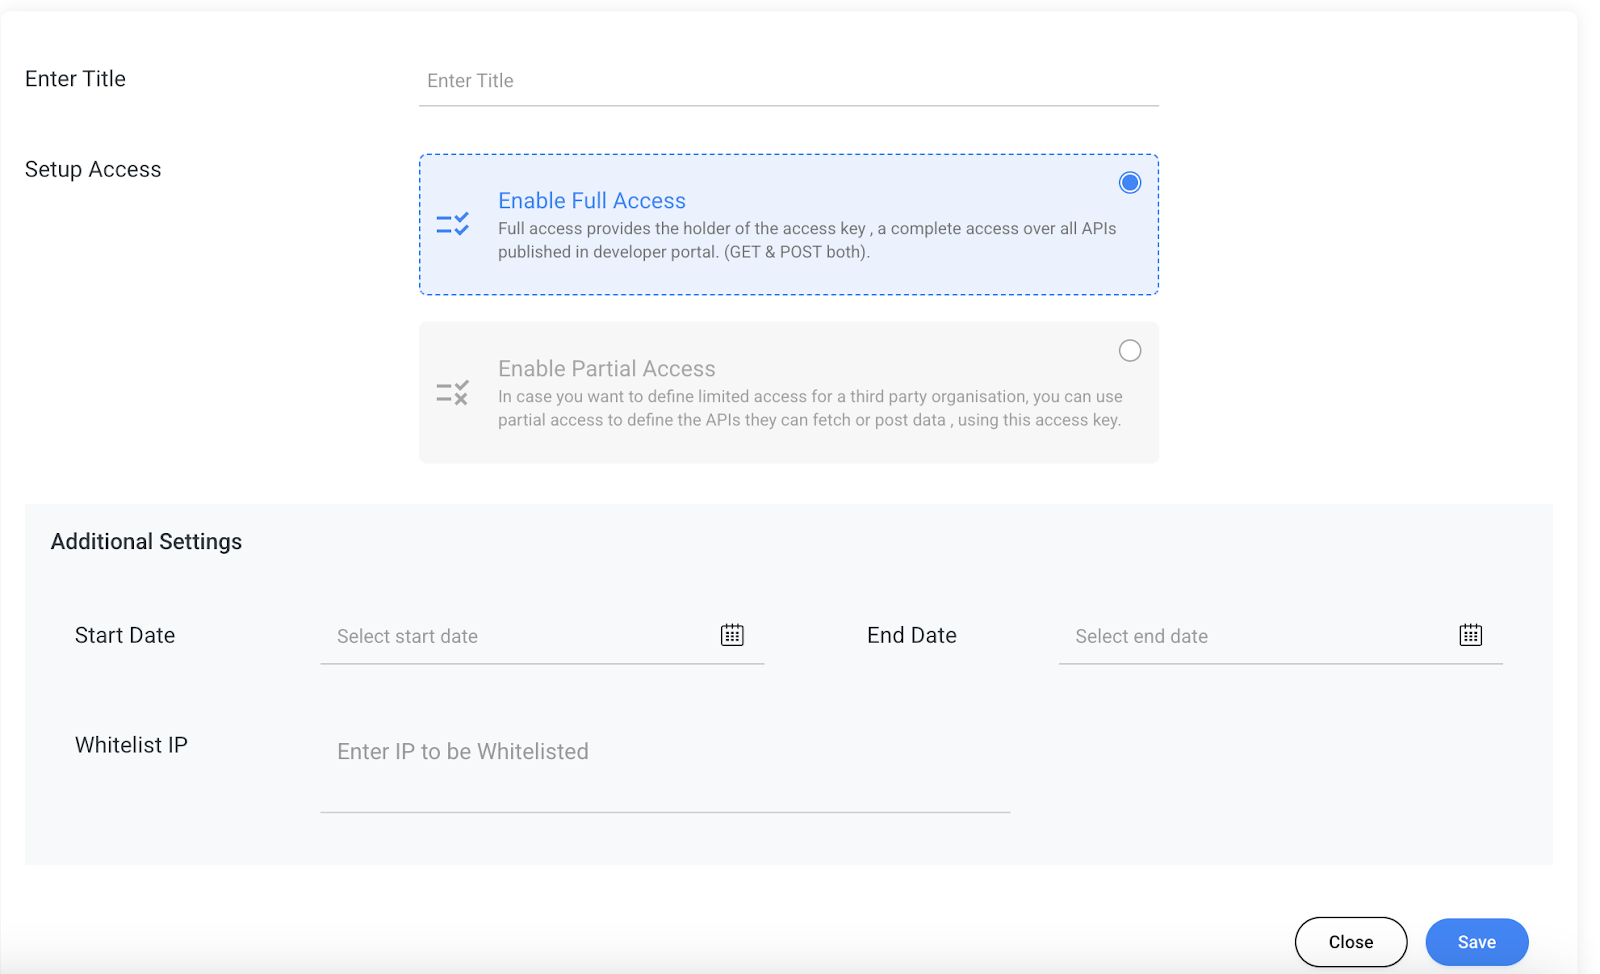Click the Select end date field
1600x974 pixels.
pos(1258,637)
